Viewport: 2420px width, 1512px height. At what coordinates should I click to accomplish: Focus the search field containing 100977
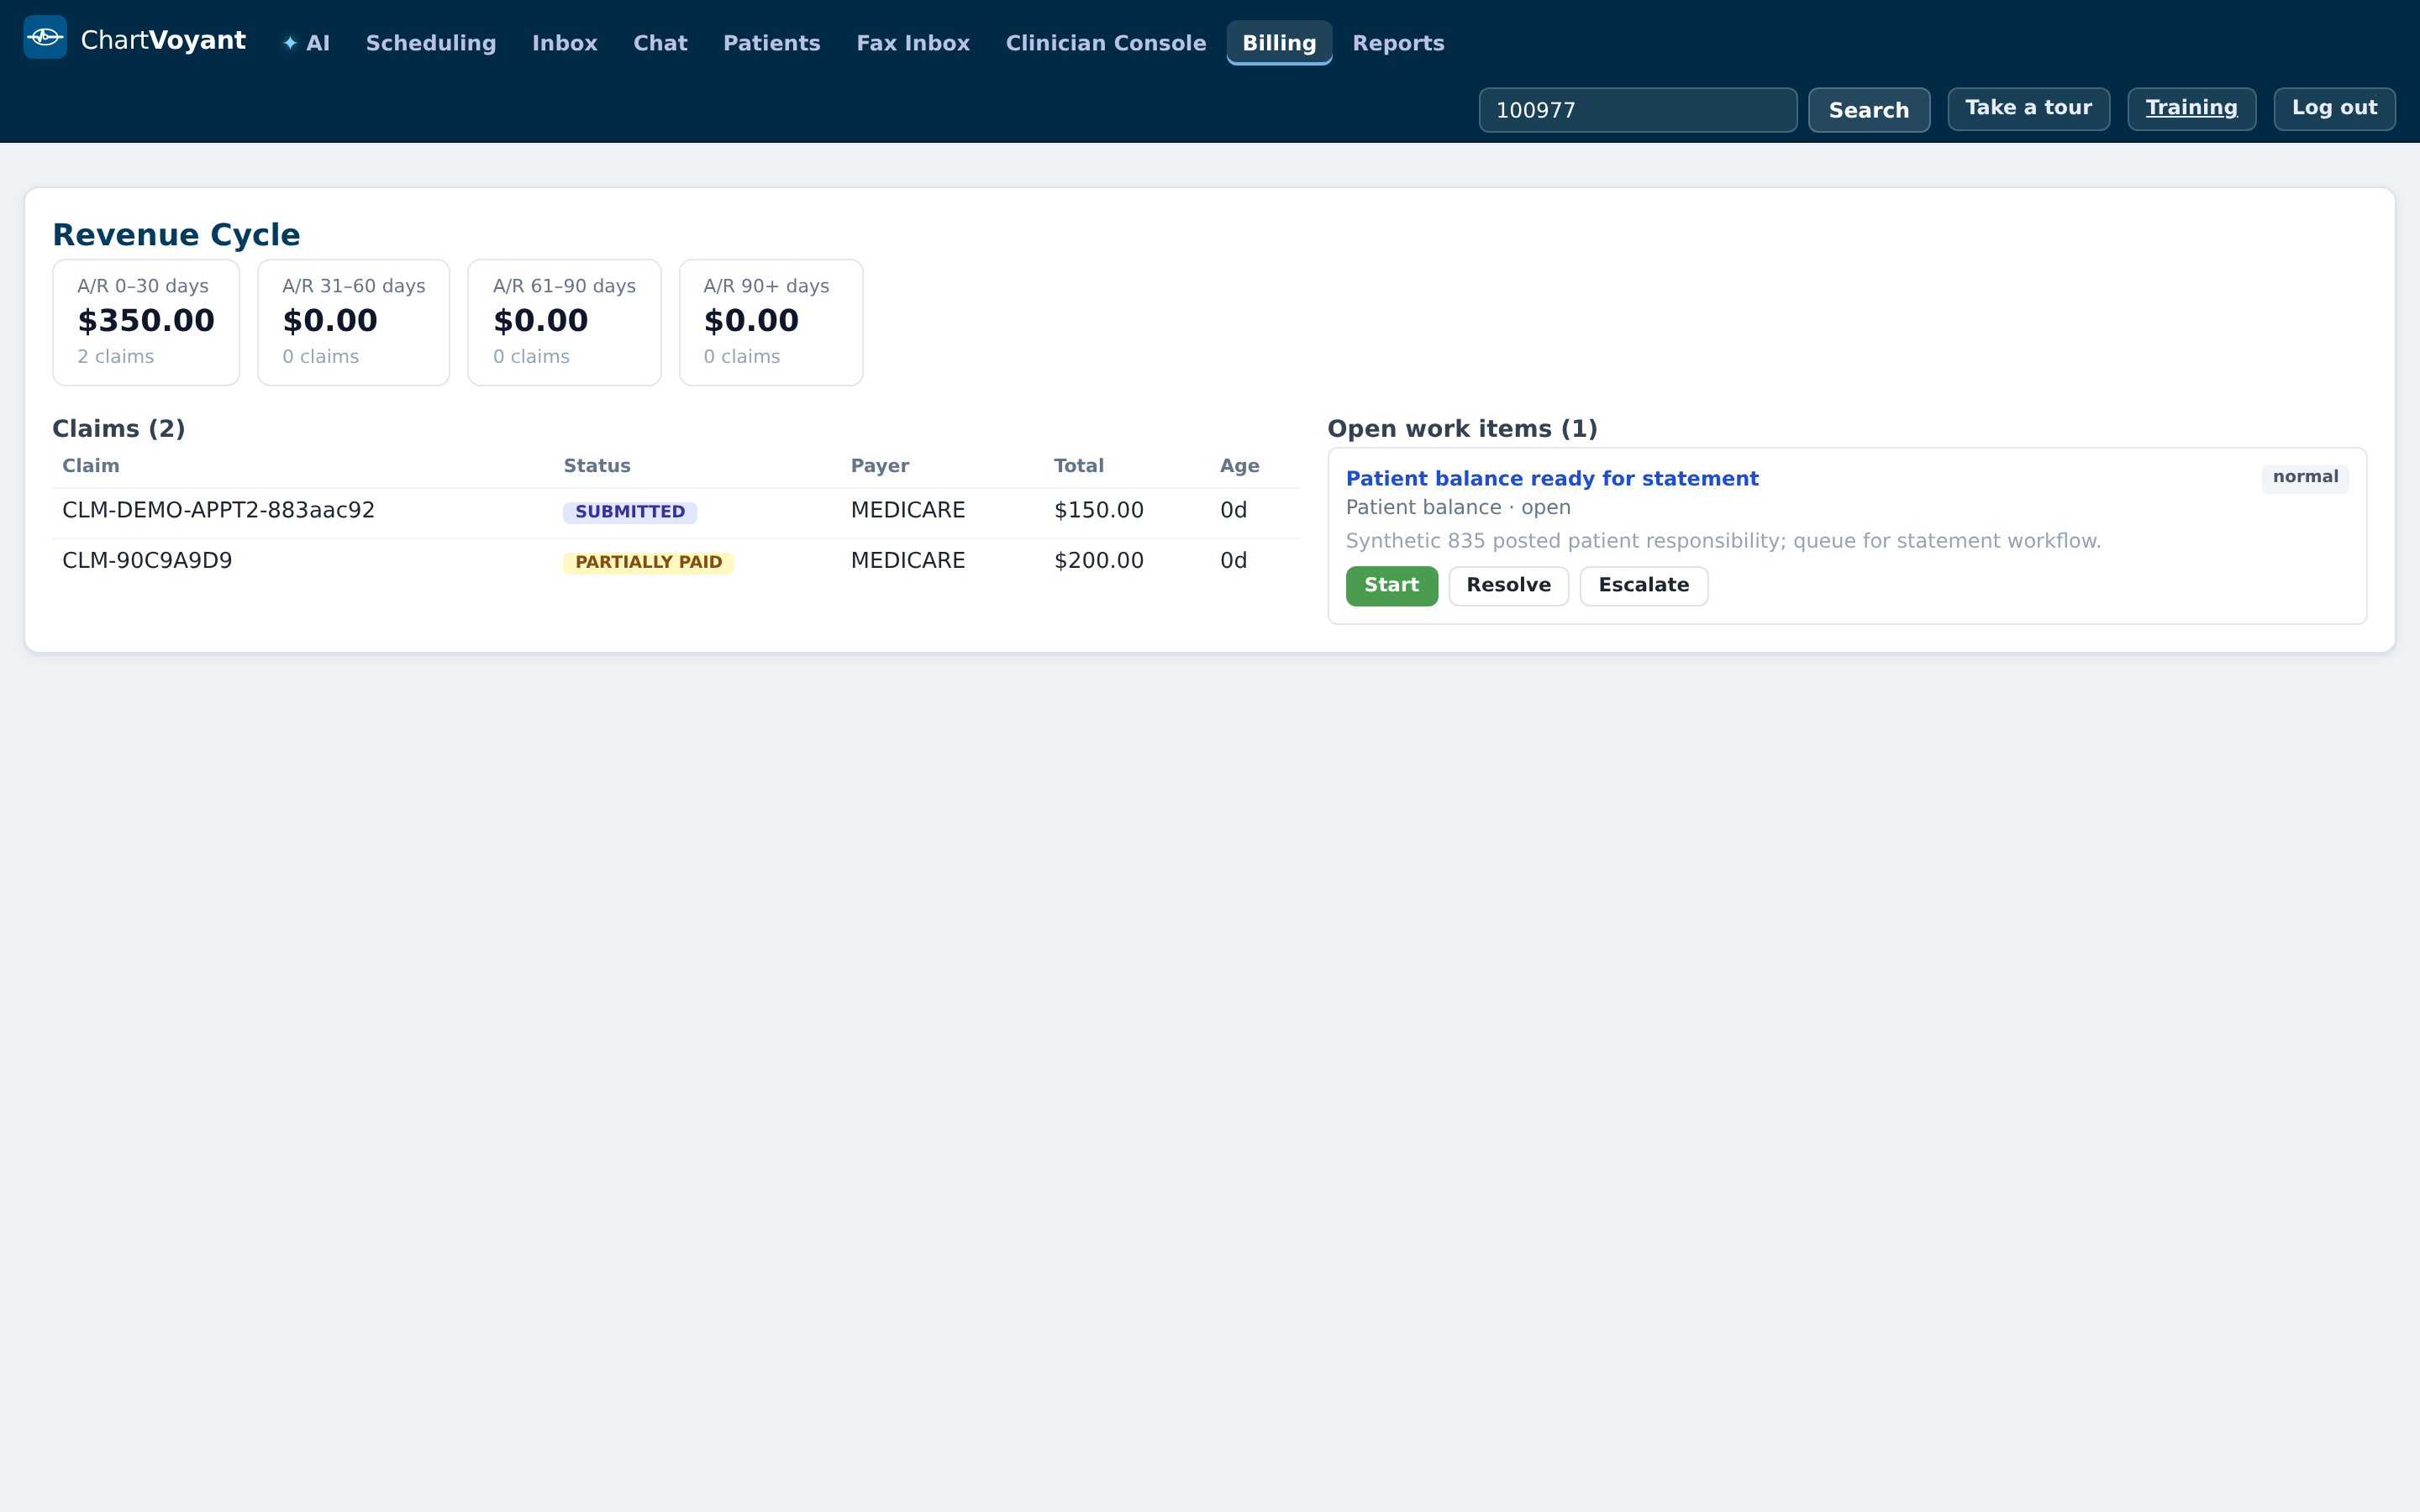coord(1637,110)
